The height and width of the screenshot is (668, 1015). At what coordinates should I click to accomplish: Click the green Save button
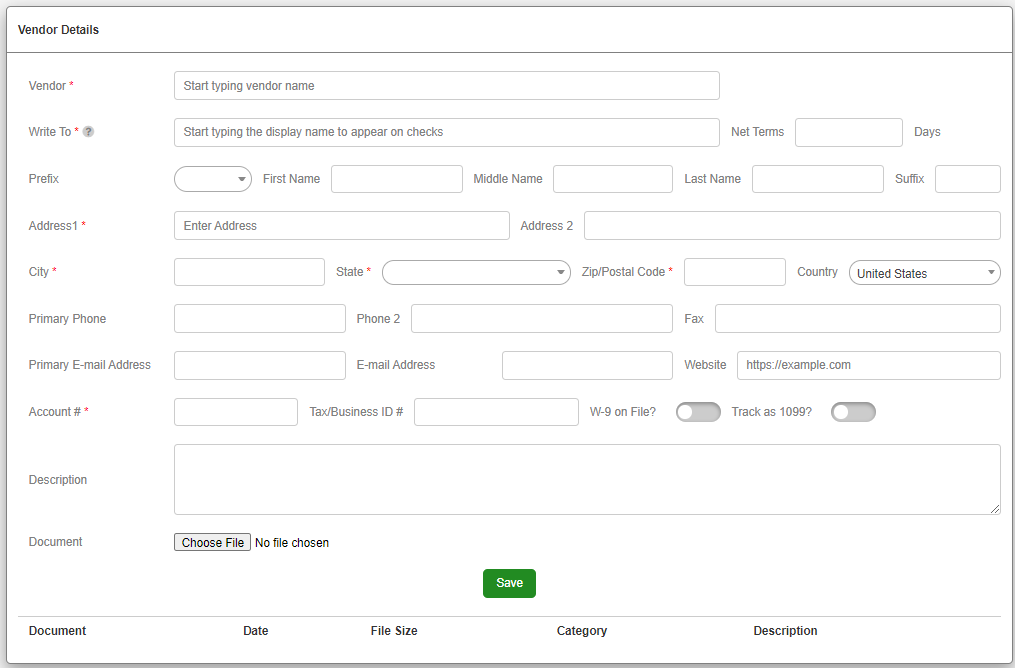(x=509, y=583)
